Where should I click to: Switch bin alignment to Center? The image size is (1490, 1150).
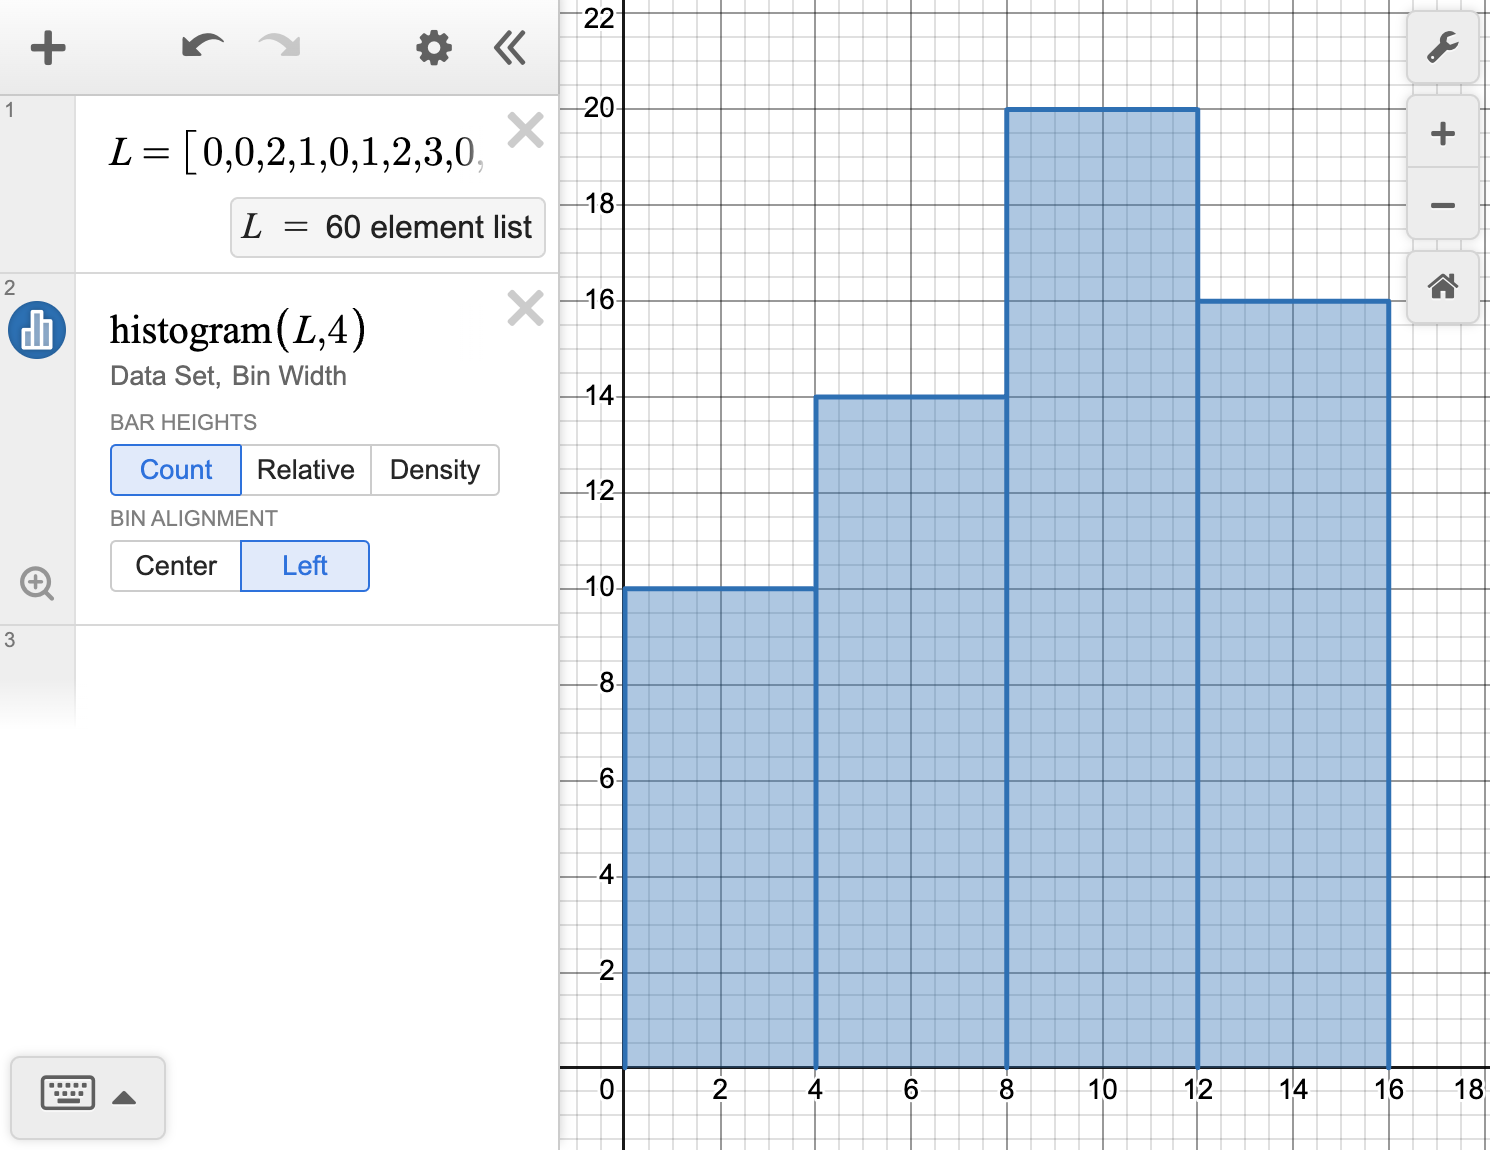(x=175, y=565)
